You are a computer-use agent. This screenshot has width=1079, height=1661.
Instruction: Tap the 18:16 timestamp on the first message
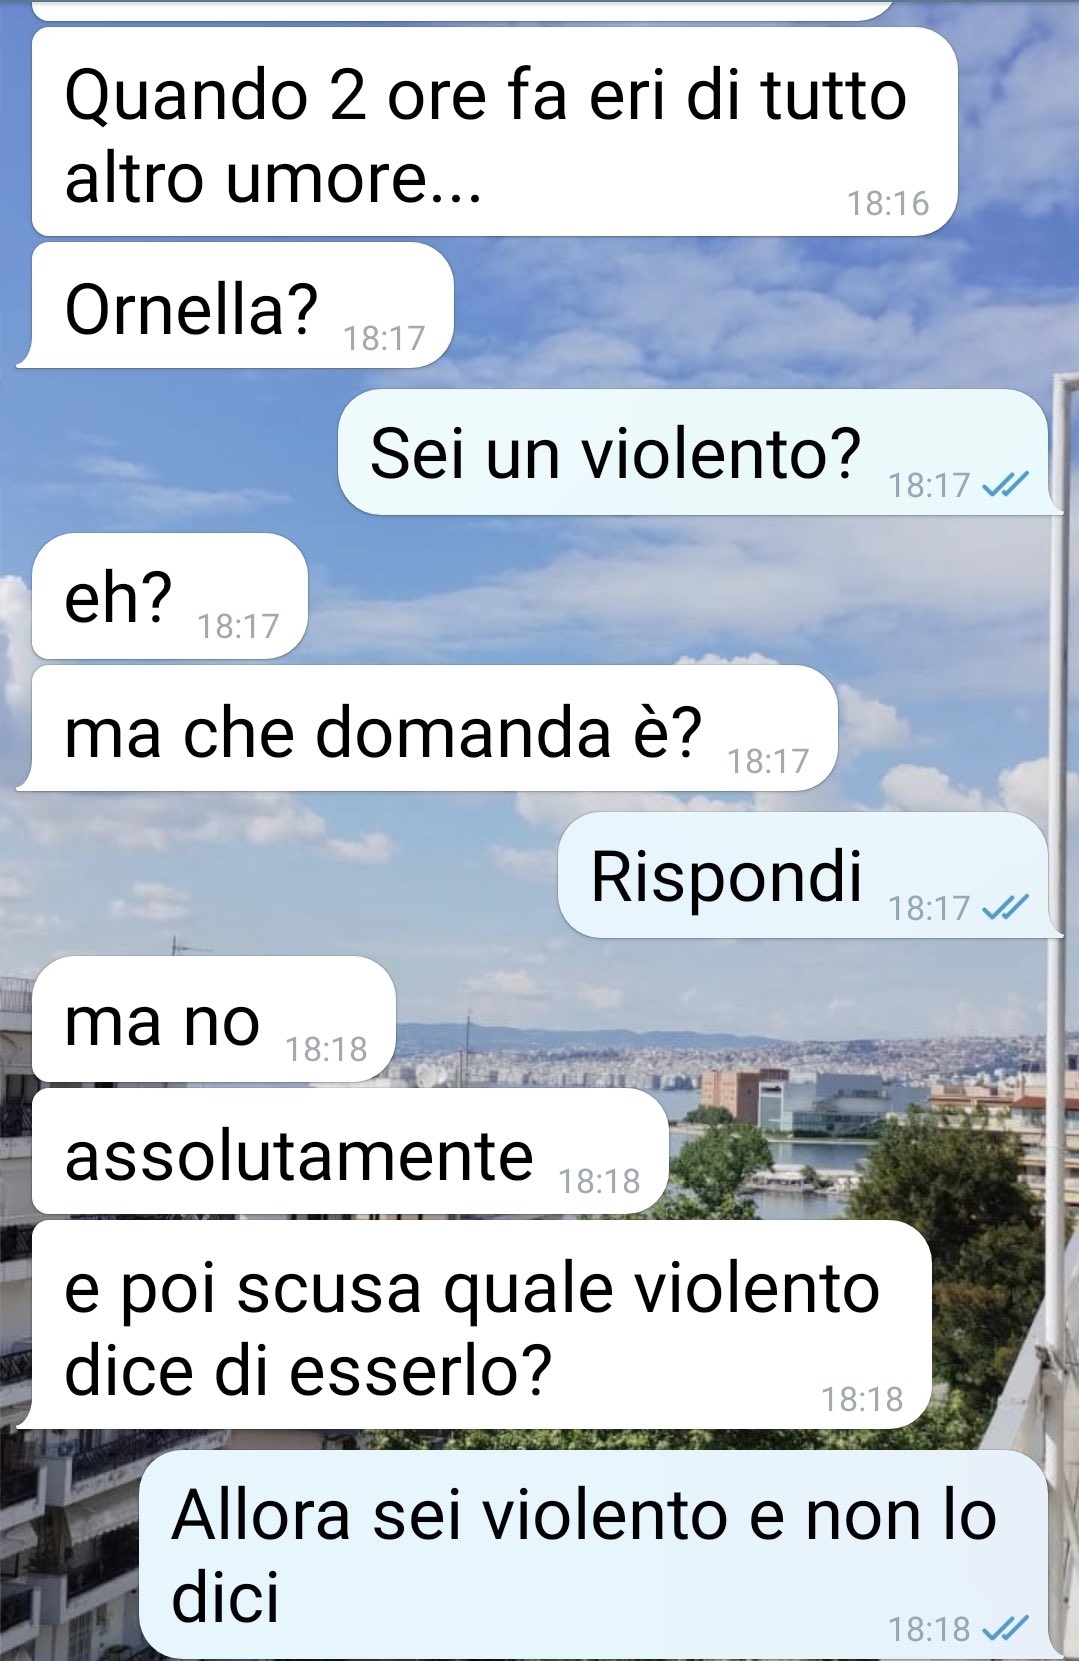click(888, 203)
